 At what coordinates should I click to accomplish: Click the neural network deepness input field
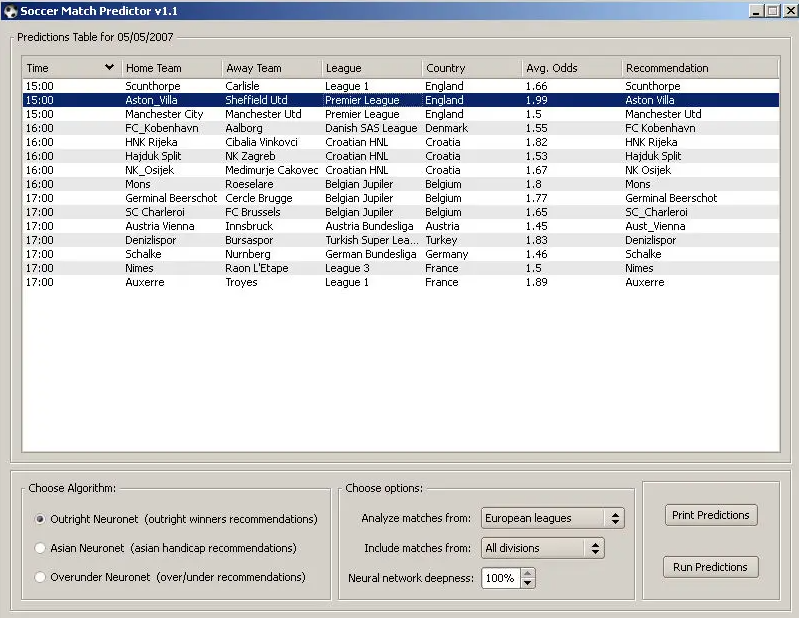pos(500,578)
